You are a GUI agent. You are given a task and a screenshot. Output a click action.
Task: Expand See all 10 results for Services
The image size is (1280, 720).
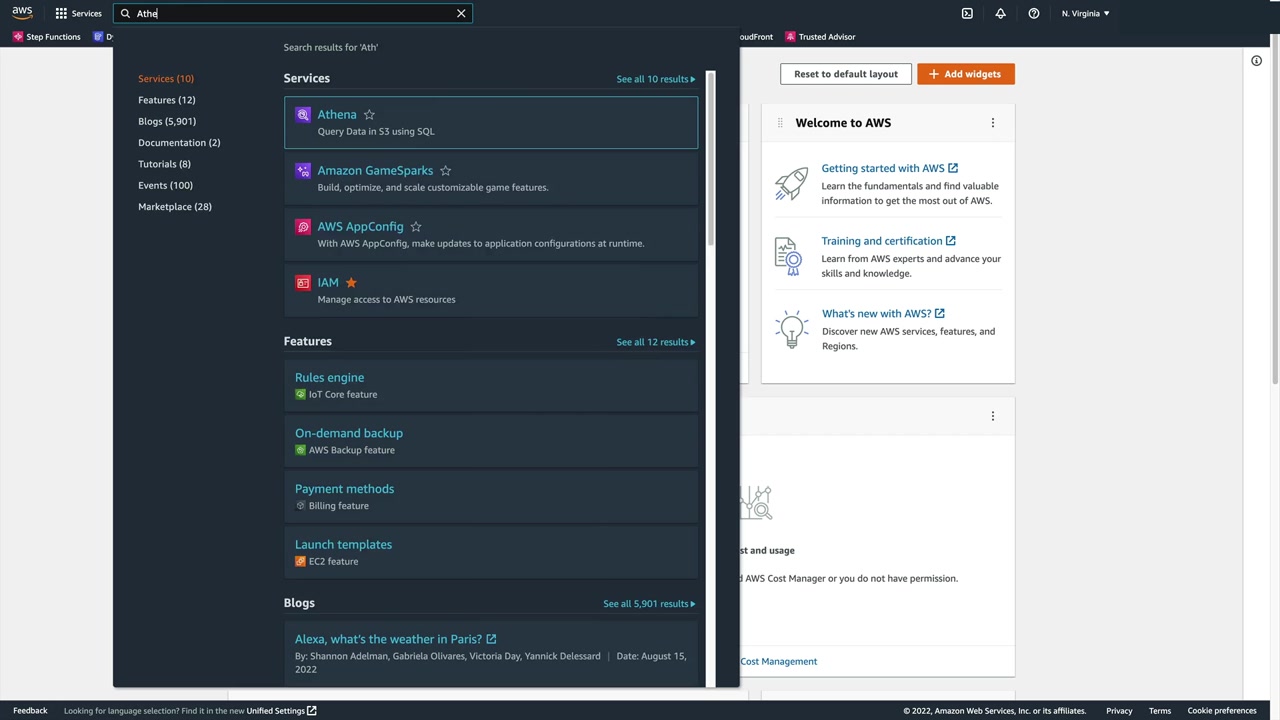[656, 79]
